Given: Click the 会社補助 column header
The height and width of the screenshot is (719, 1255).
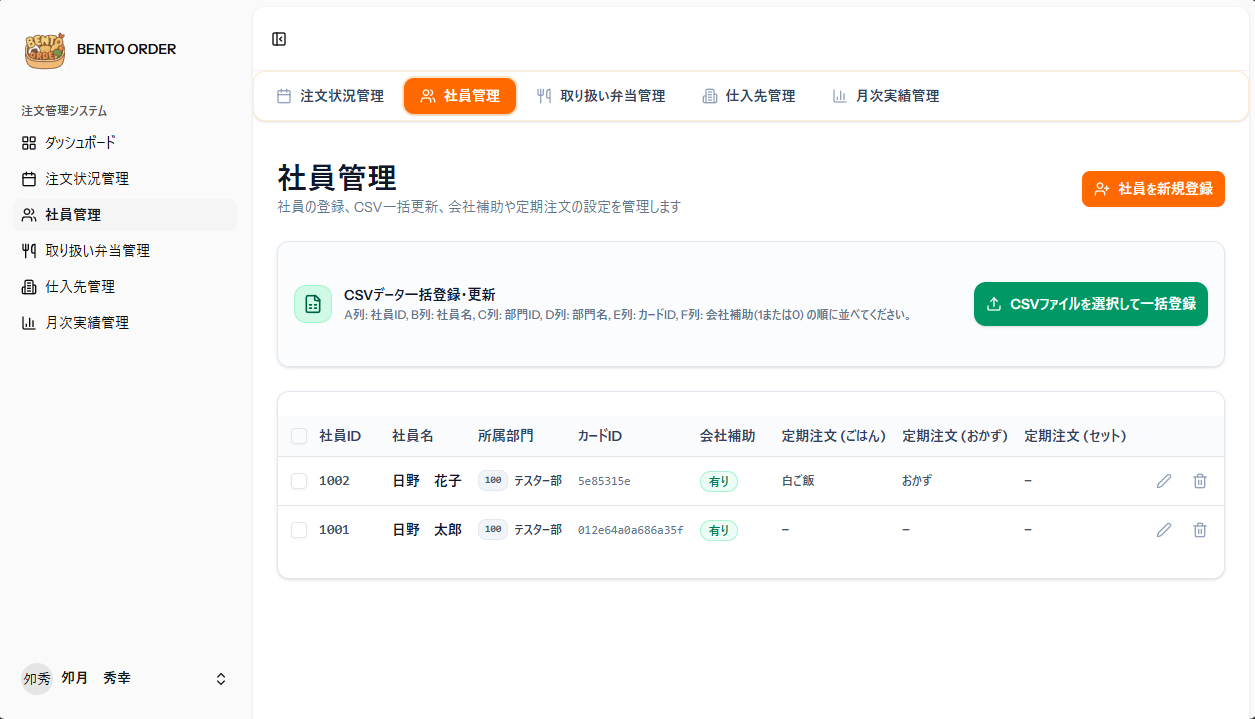Looking at the screenshot, I should point(728,436).
